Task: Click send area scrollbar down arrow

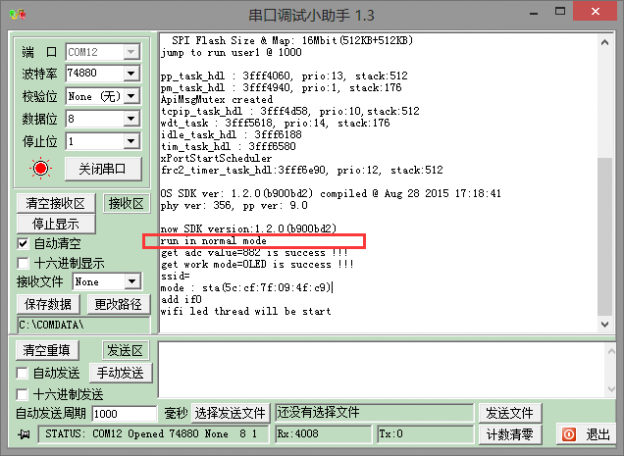Action: 611,389
